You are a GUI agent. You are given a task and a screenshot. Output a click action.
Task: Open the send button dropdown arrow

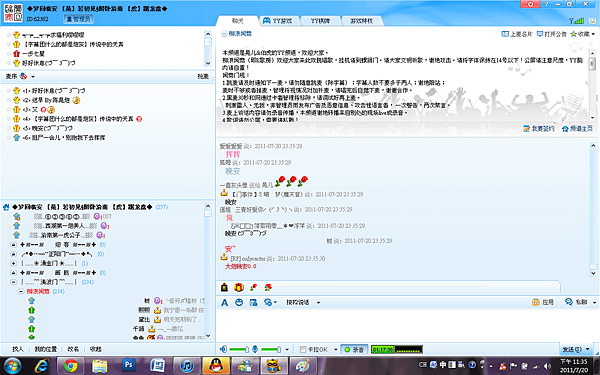coord(588,349)
